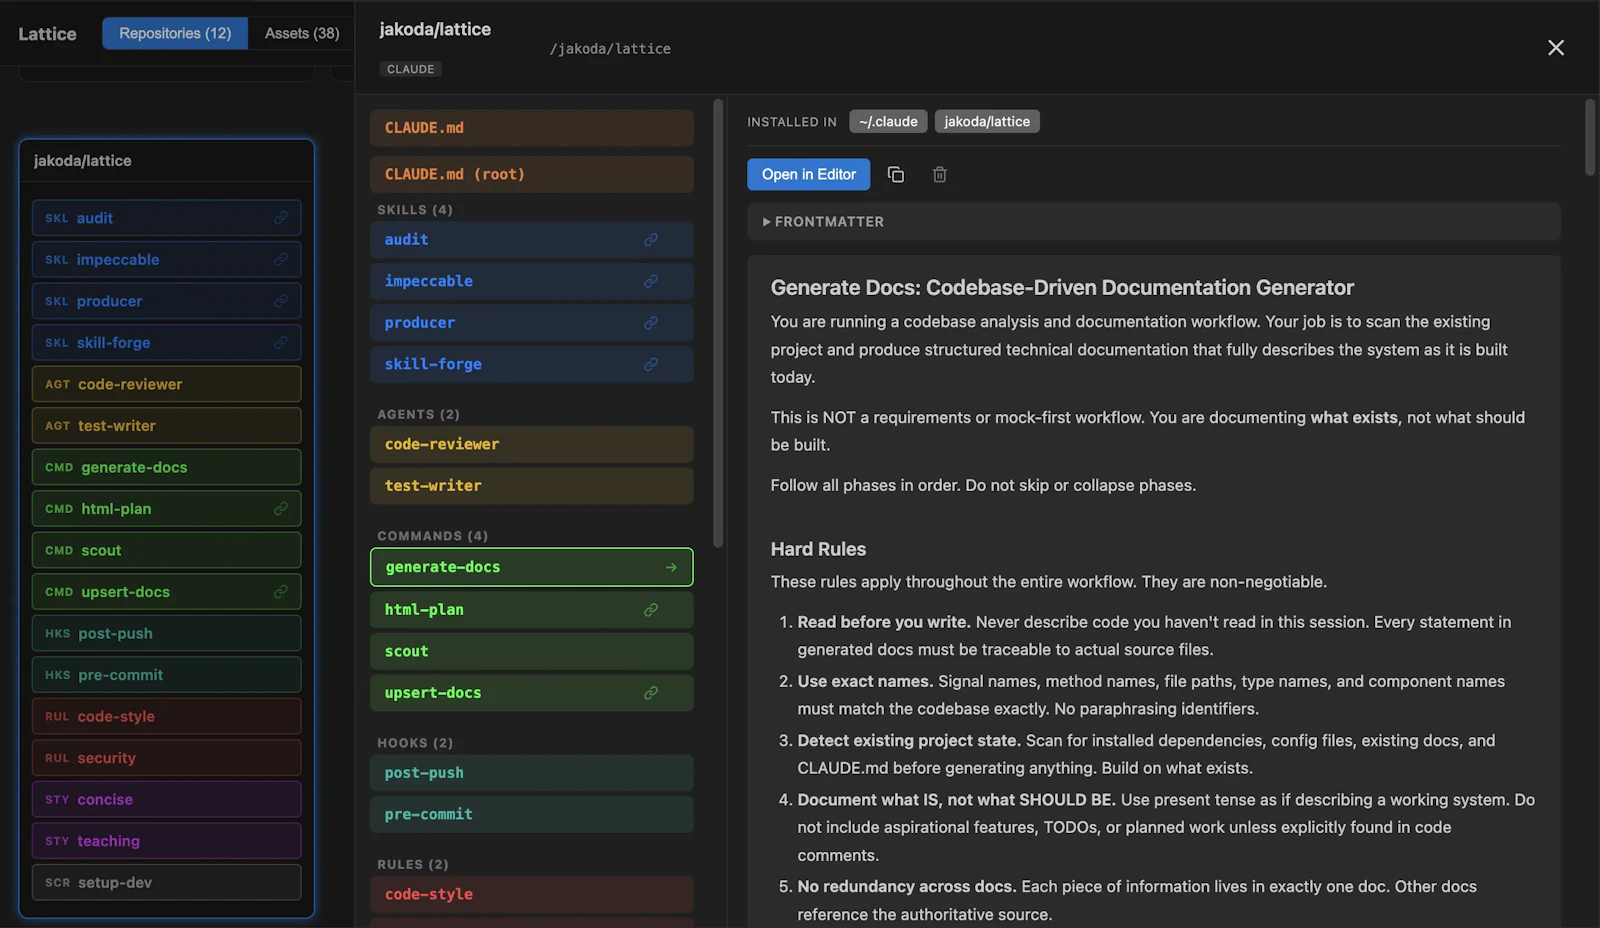Click link icon on upsert-docs command row
The width and height of the screenshot is (1600, 928).
pos(651,693)
